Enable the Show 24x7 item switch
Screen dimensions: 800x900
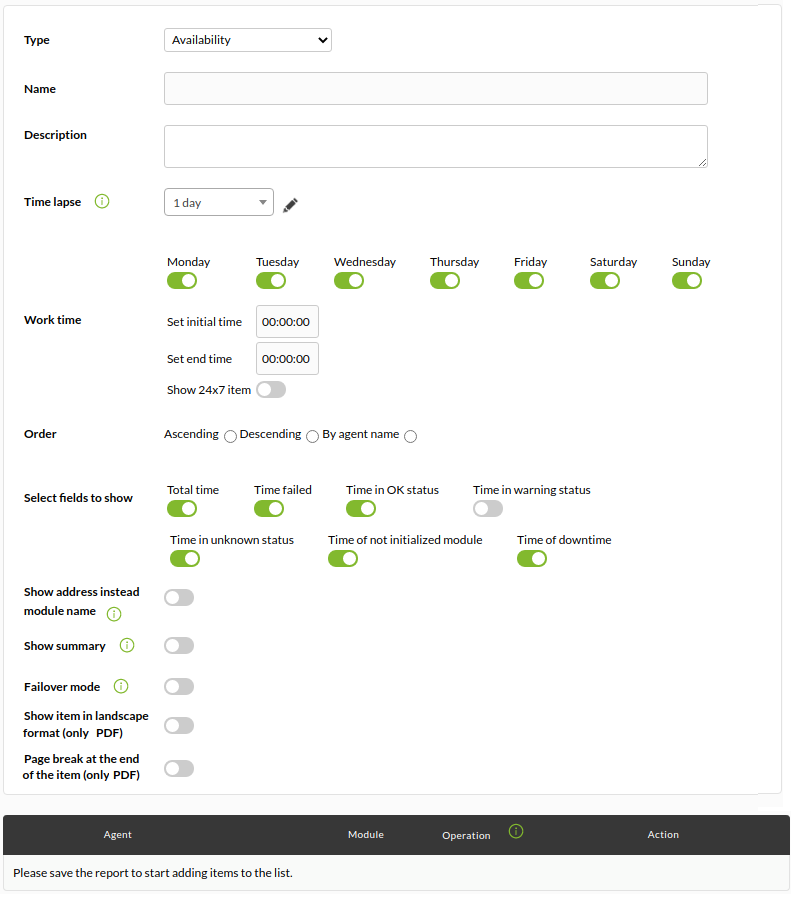pos(271,390)
